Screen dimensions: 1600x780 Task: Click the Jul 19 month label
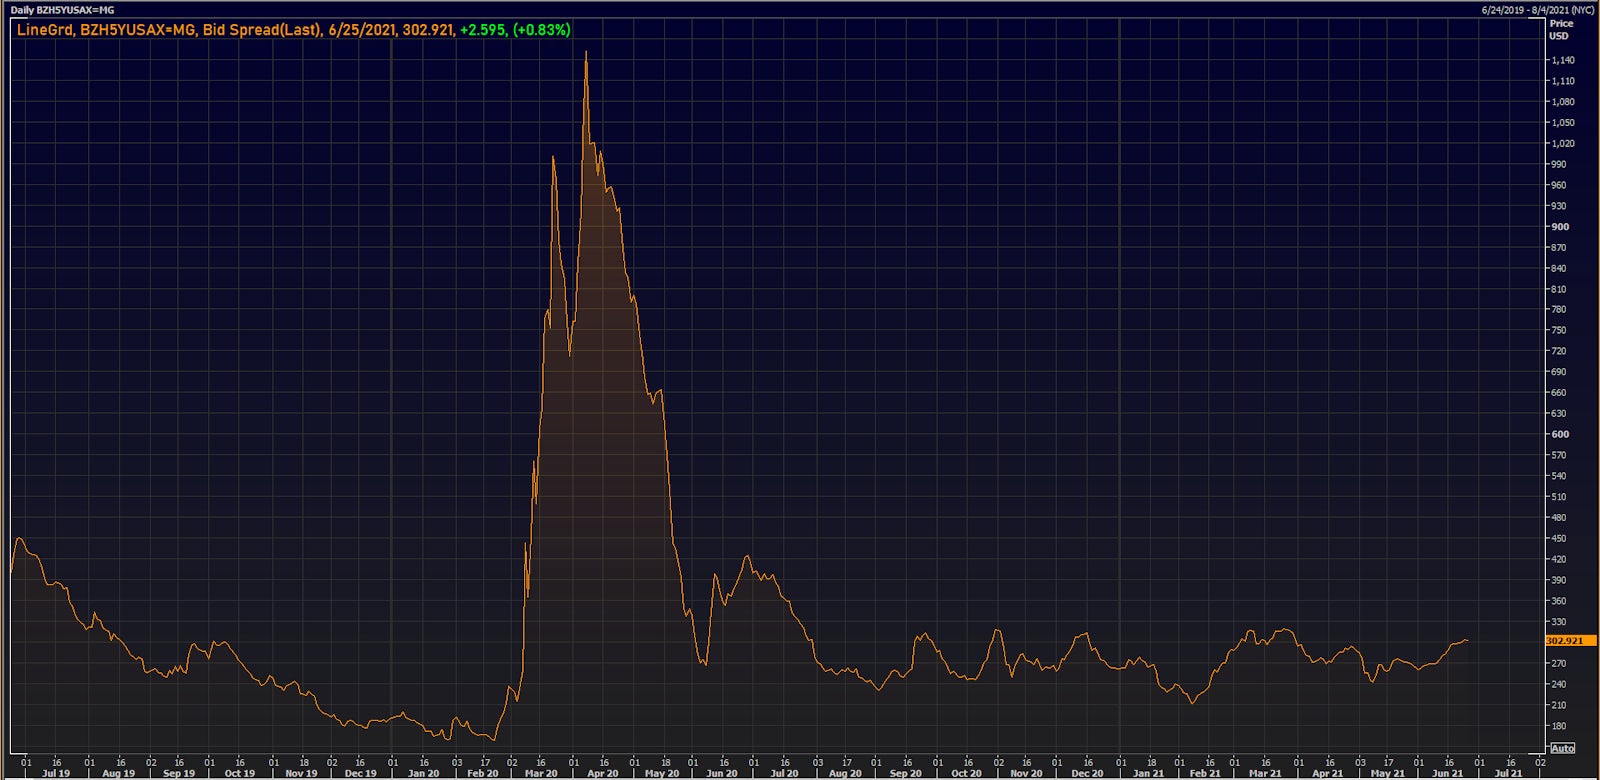click(x=56, y=773)
